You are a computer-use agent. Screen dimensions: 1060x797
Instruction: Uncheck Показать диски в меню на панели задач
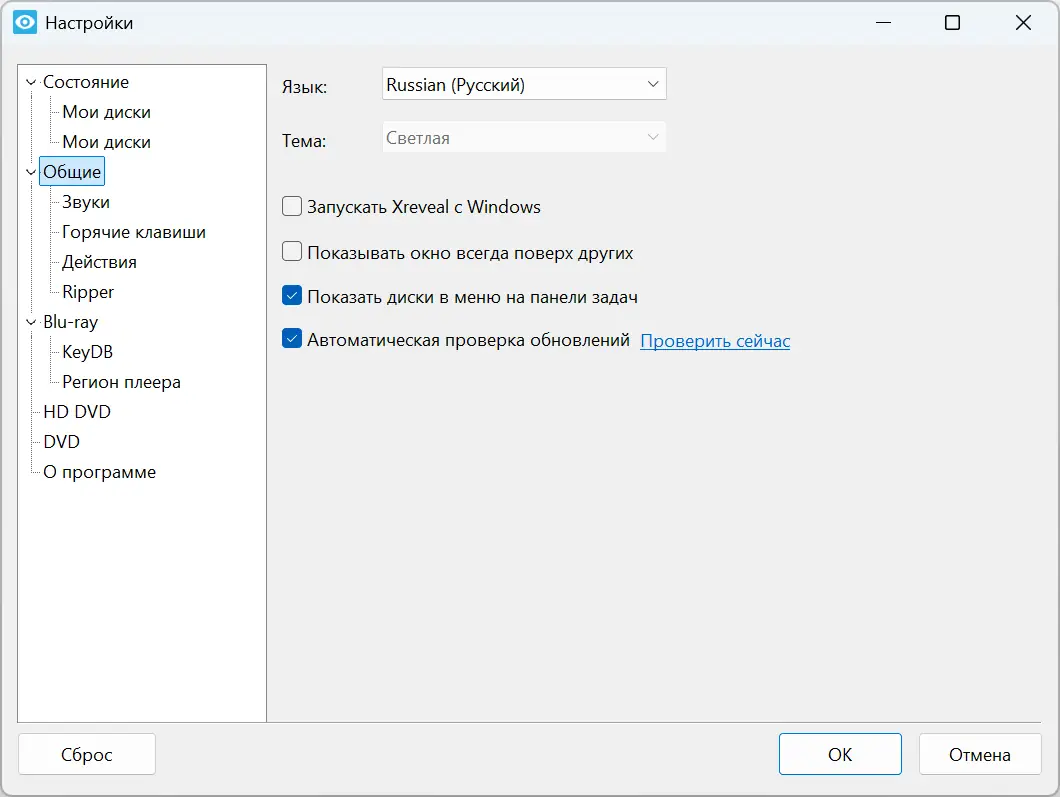(292, 296)
